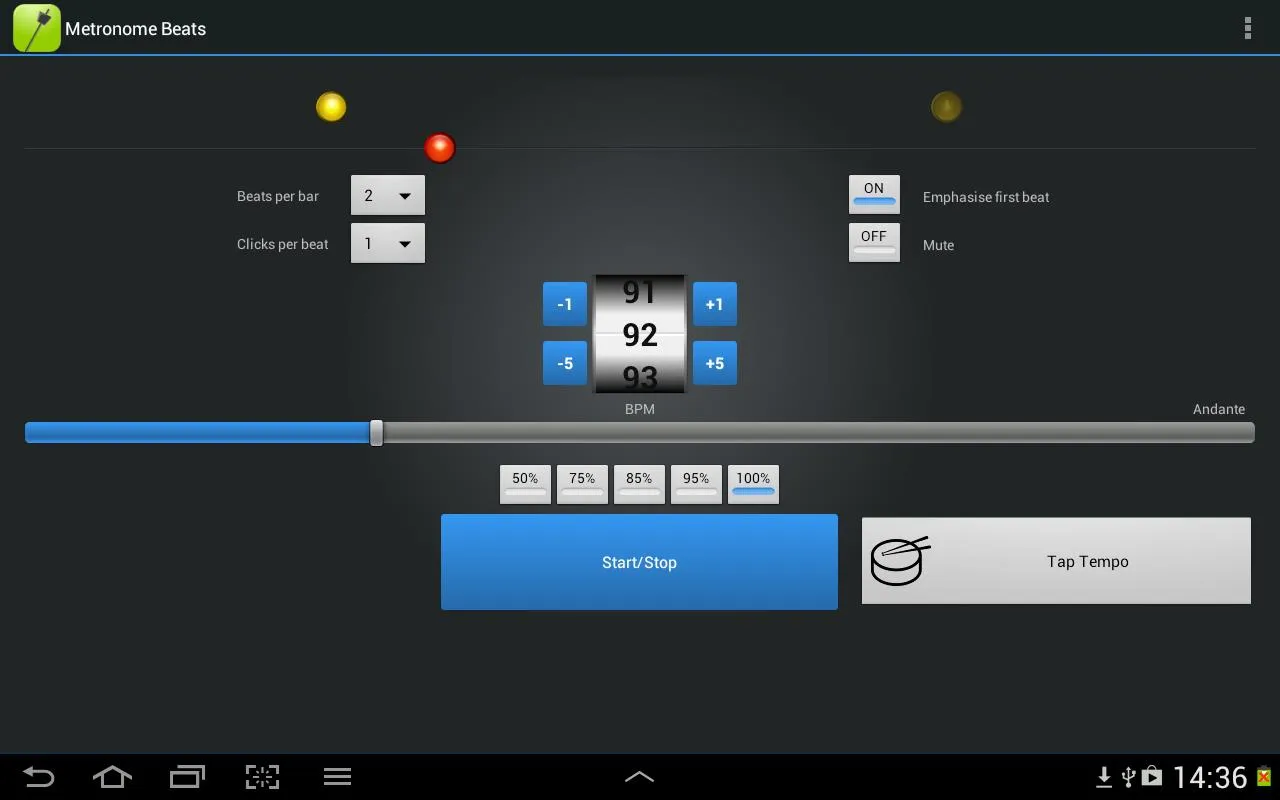Tap the Back navigation icon

point(38,776)
